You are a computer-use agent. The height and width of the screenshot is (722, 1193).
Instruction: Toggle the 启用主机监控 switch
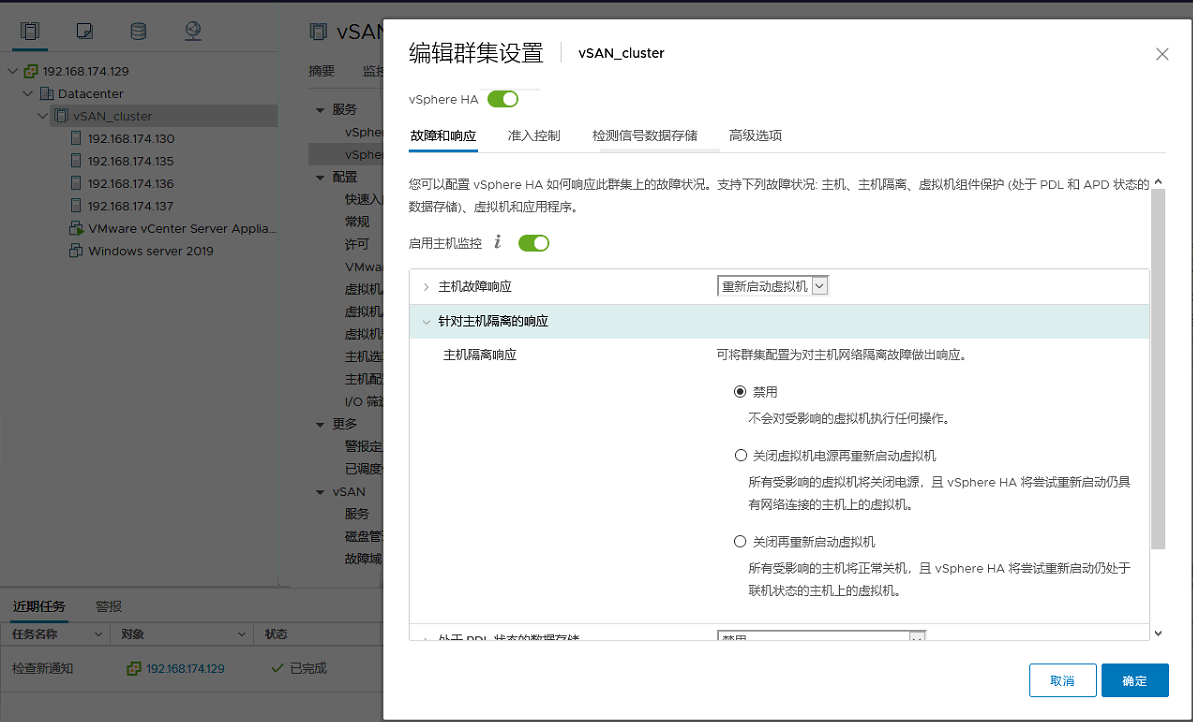pos(533,243)
